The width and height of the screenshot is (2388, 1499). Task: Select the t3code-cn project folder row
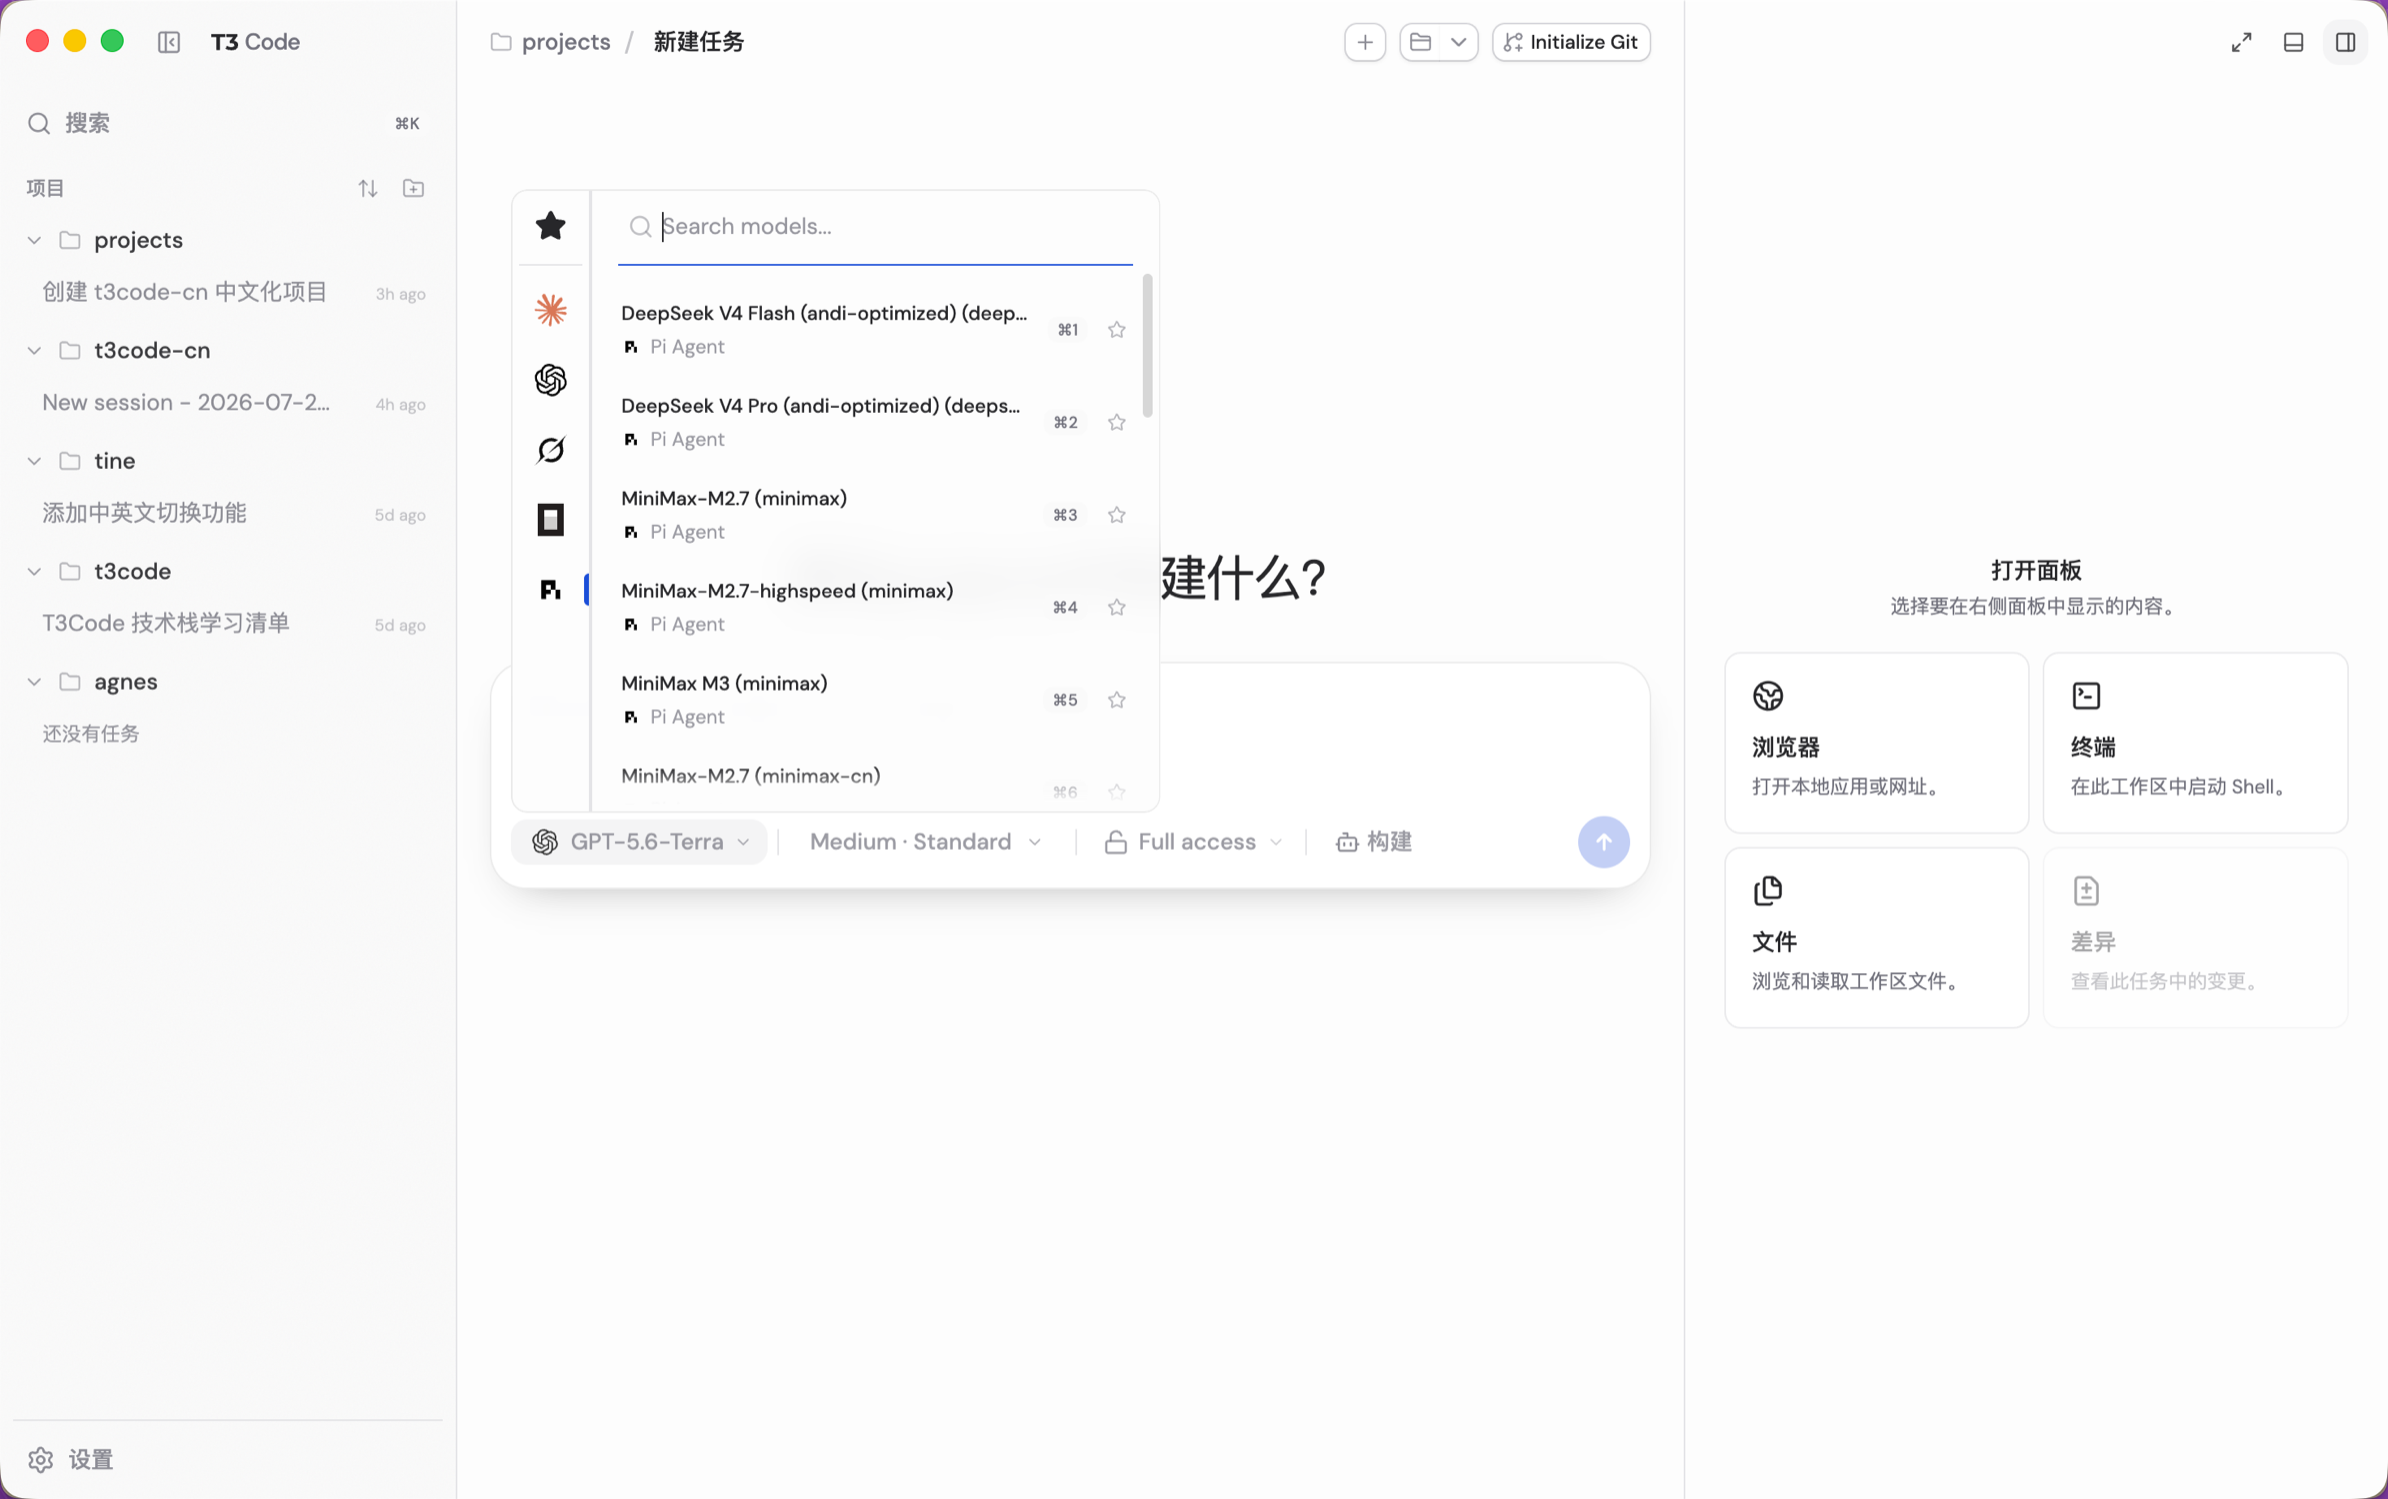pos(228,351)
